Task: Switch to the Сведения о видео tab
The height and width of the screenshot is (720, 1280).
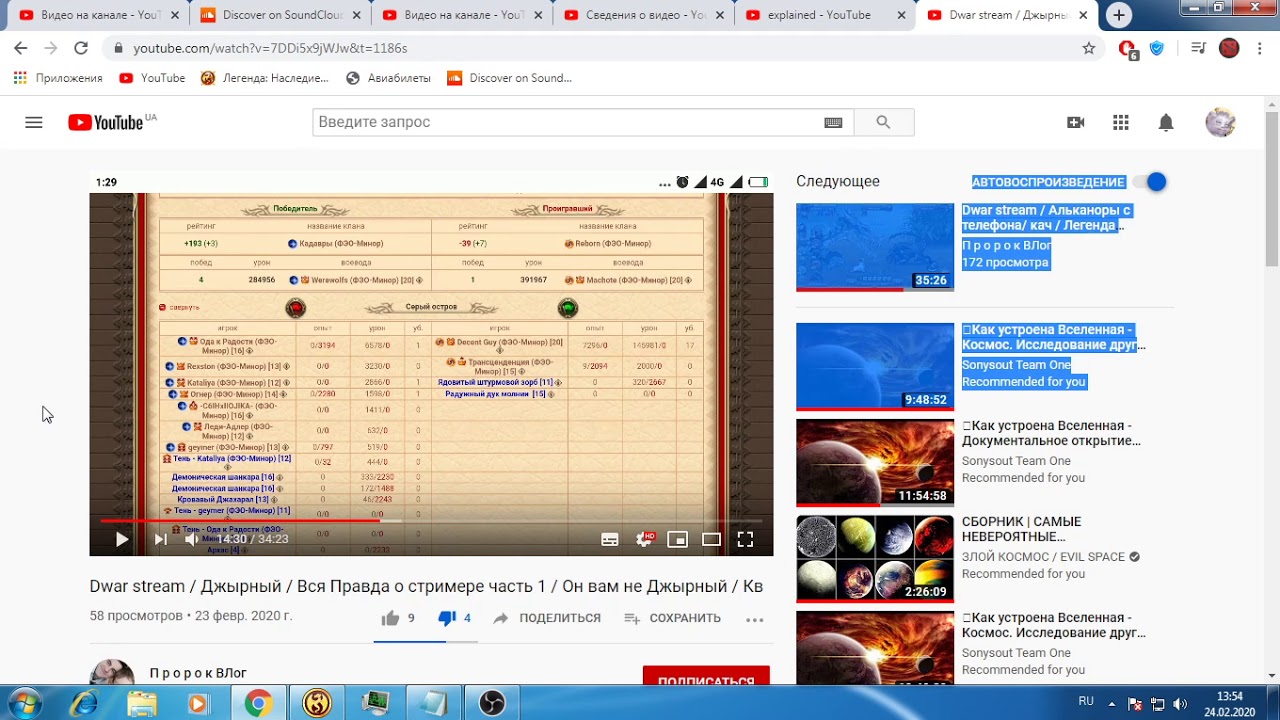Action: point(642,15)
